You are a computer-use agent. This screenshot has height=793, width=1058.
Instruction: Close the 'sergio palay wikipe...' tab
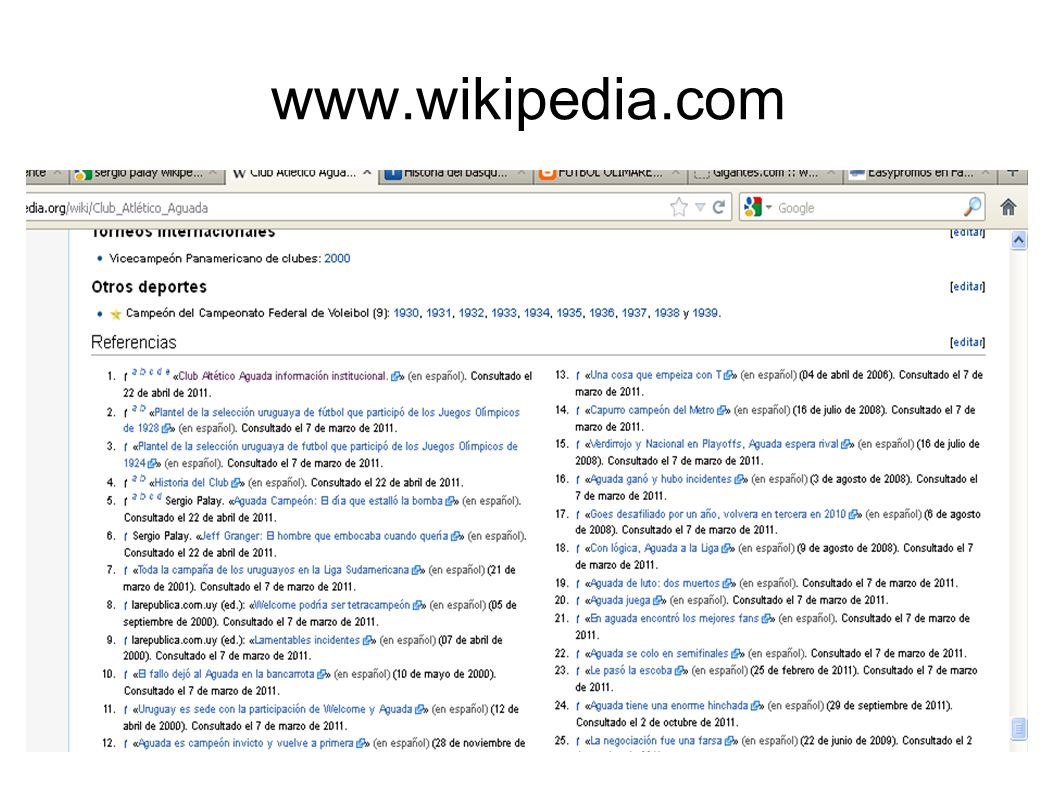tap(213, 173)
